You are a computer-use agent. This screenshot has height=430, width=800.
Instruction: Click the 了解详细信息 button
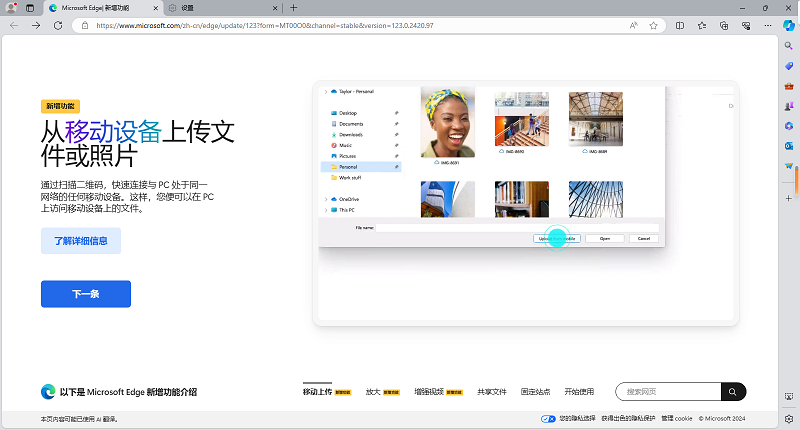coord(81,241)
